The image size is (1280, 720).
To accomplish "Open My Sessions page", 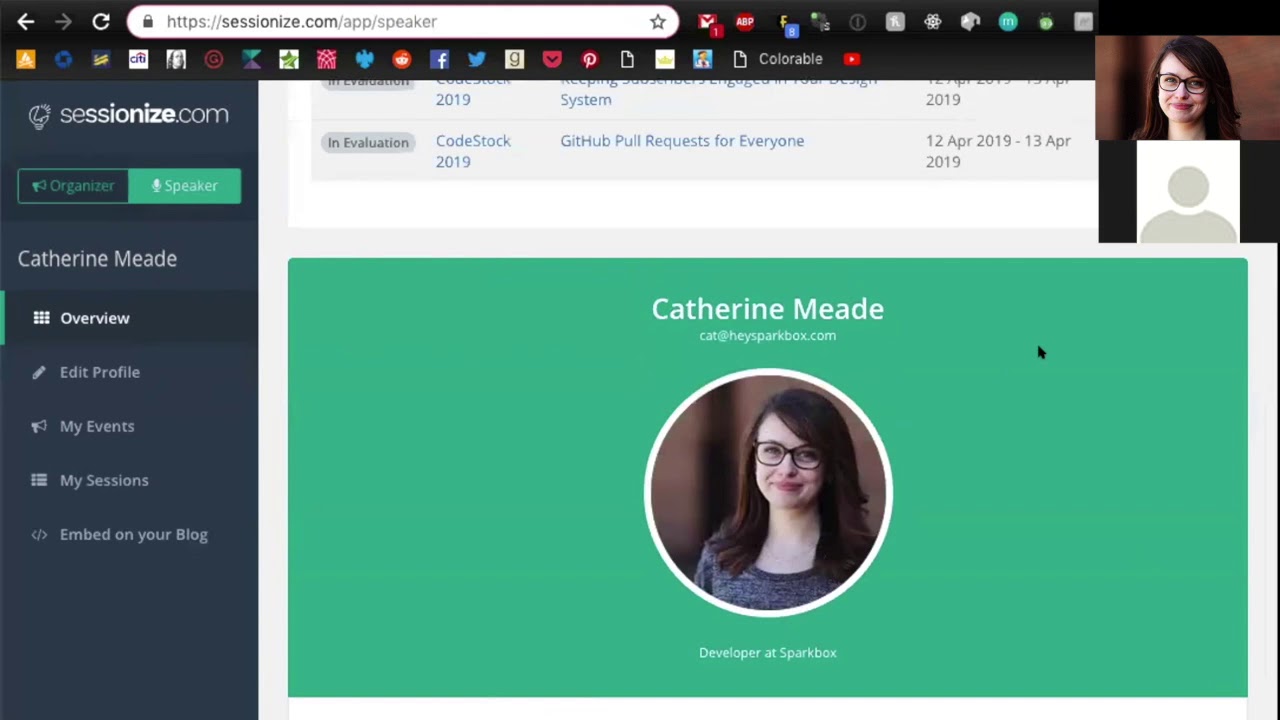I will [x=103, y=480].
